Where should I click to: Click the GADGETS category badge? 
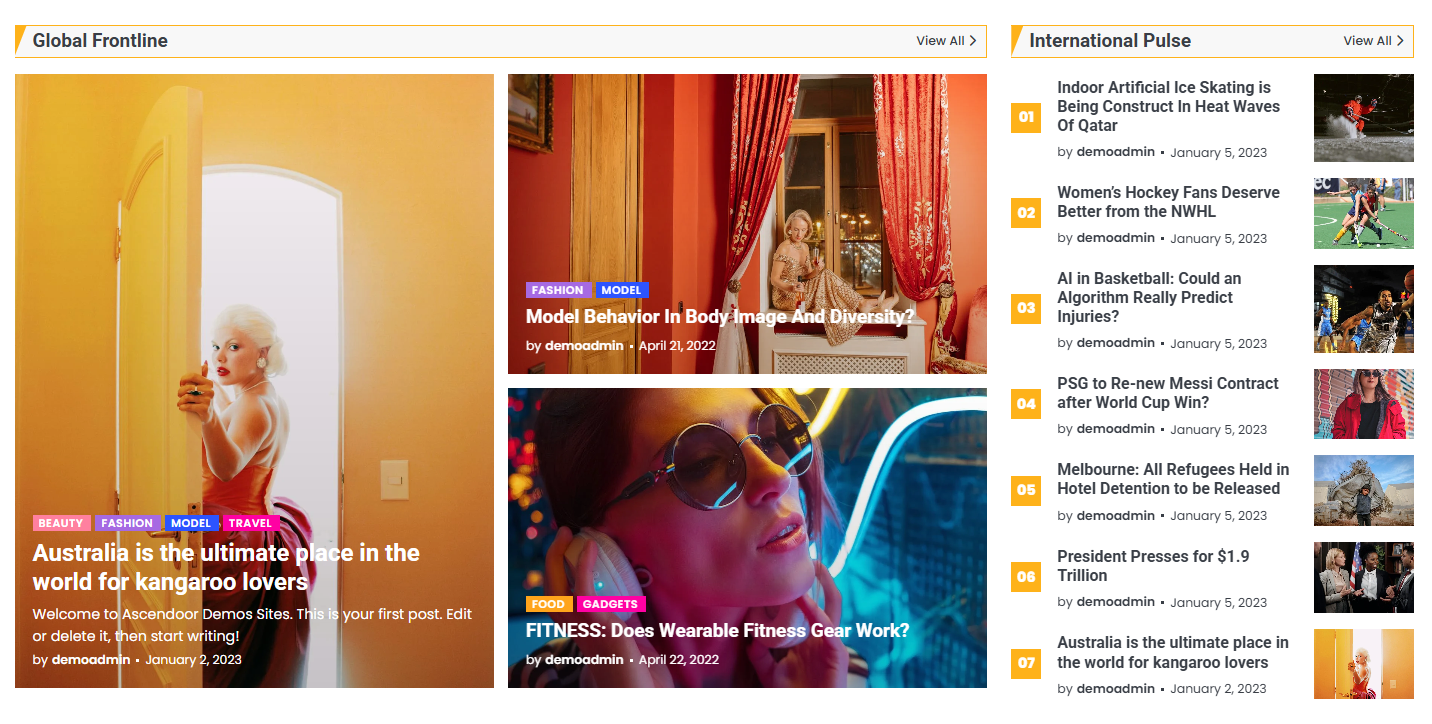tap(610, 604)
